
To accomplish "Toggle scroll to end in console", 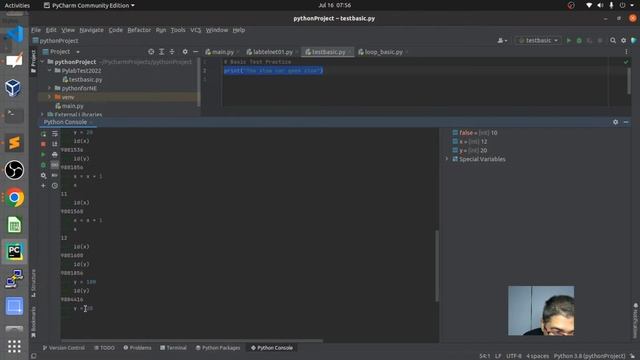I will pos(55,144).
